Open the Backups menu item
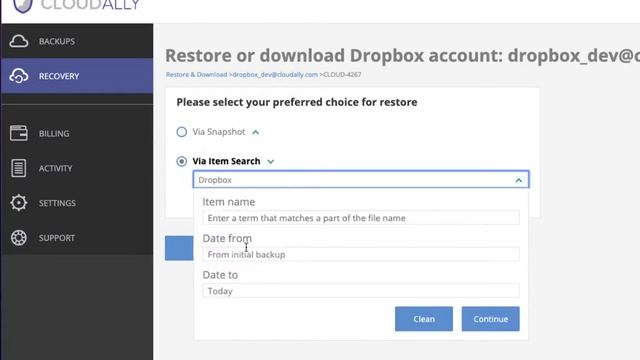Image resolution: width=640 pixels, height=360 pixels. click(77, 41)
